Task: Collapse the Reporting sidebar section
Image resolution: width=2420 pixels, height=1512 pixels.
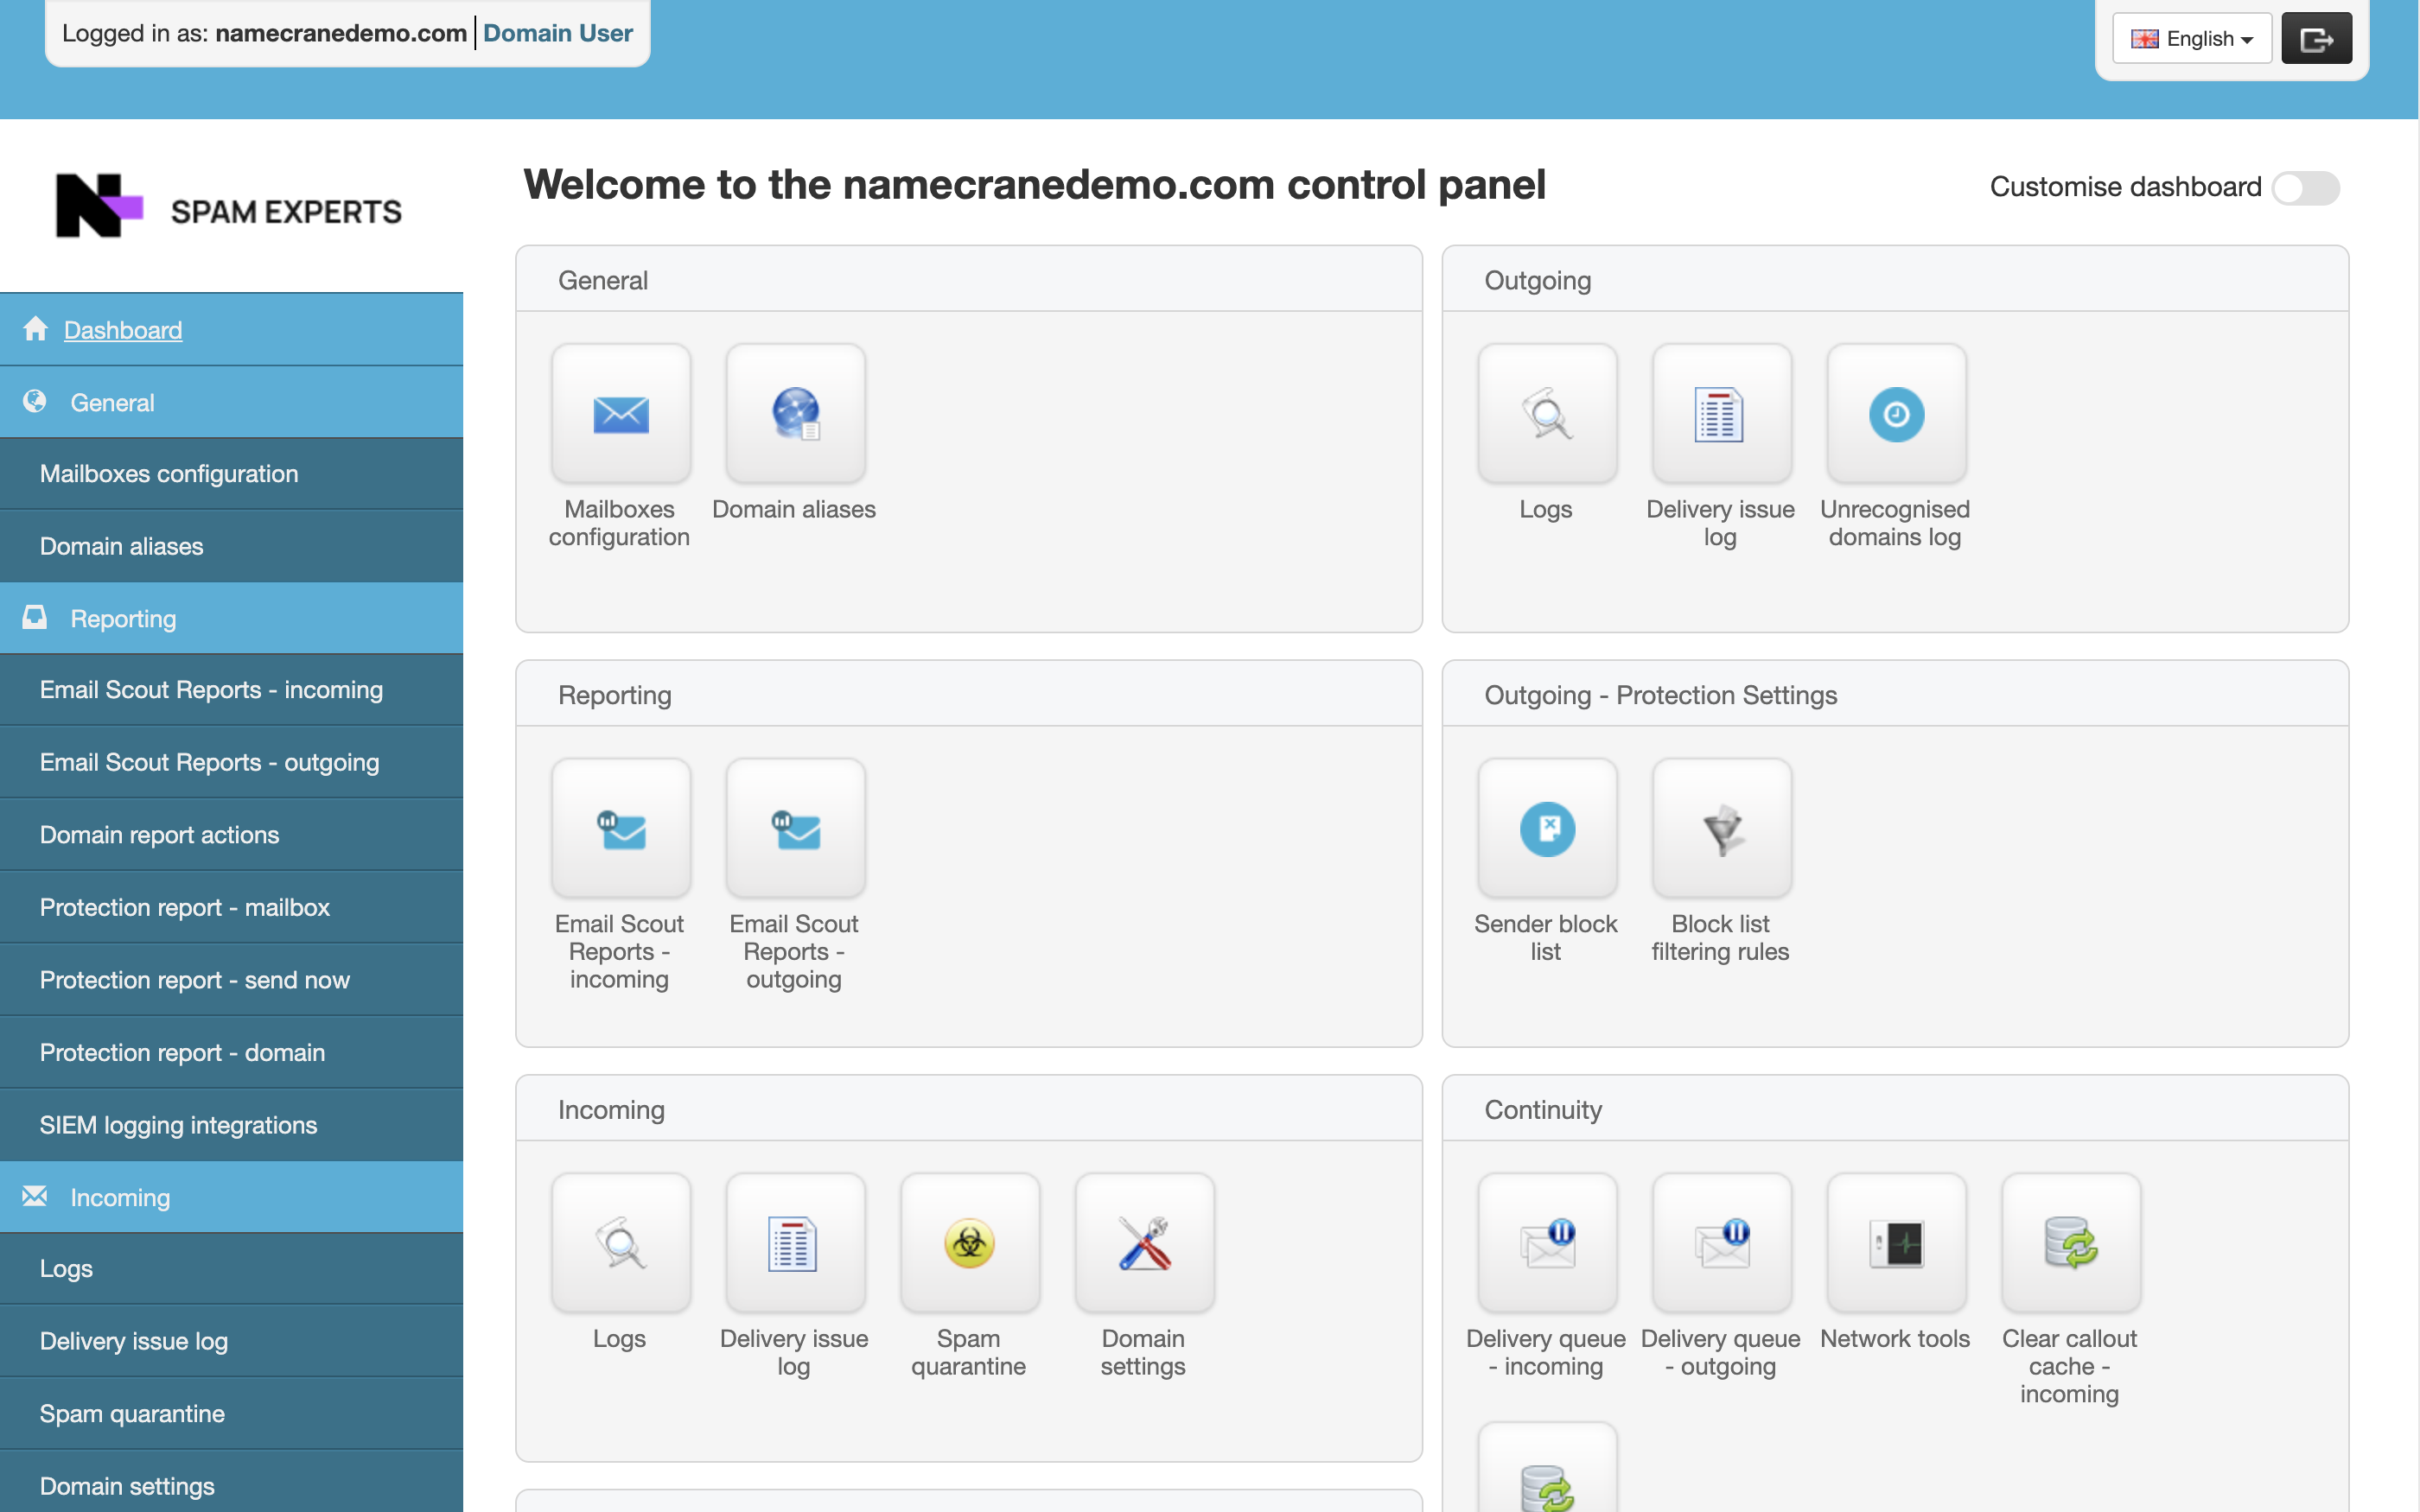Action: click(x=123, y=618)
